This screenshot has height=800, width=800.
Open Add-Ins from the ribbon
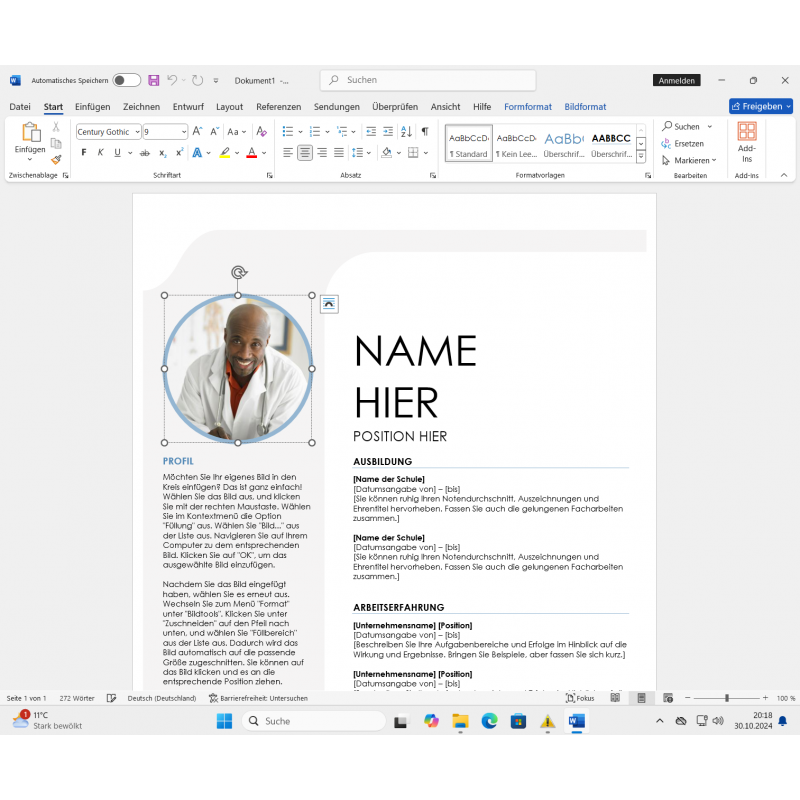coord(746,141)
